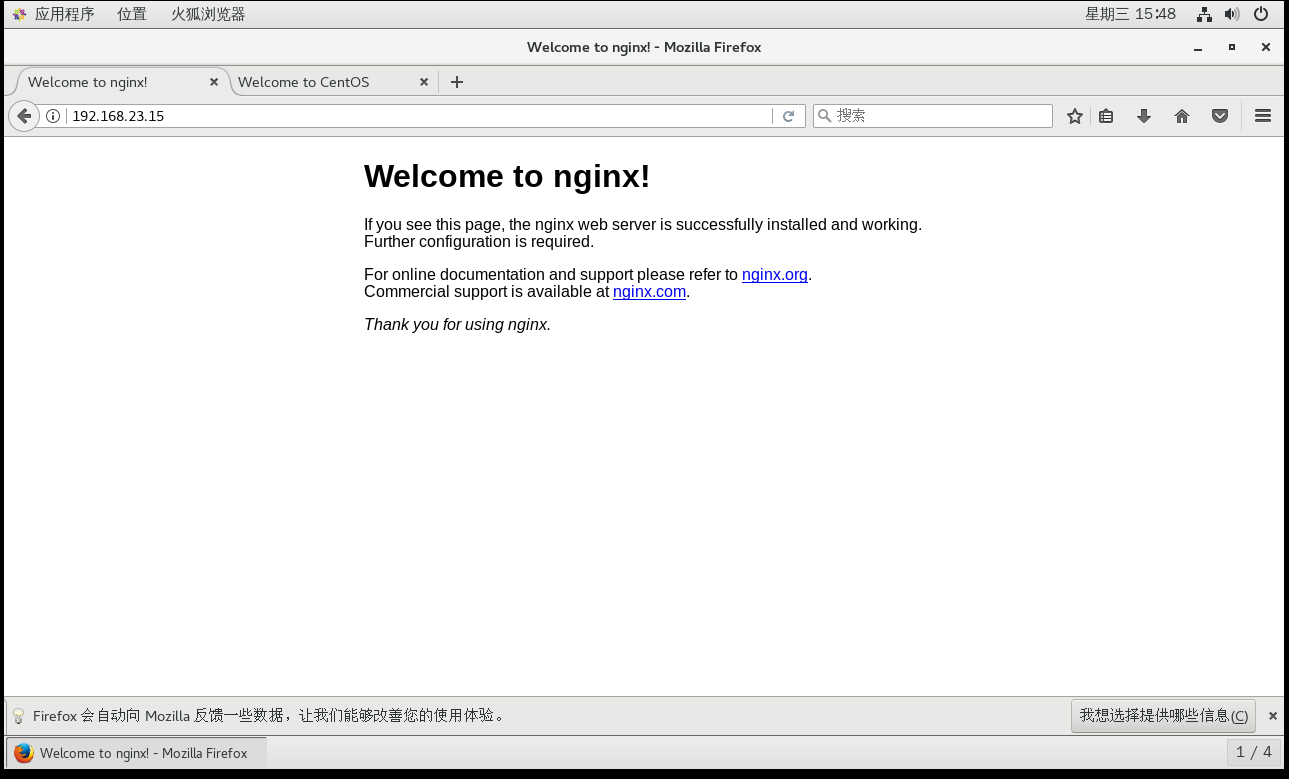
Task: Open a new tab with plus button
Action: [457, 82]
